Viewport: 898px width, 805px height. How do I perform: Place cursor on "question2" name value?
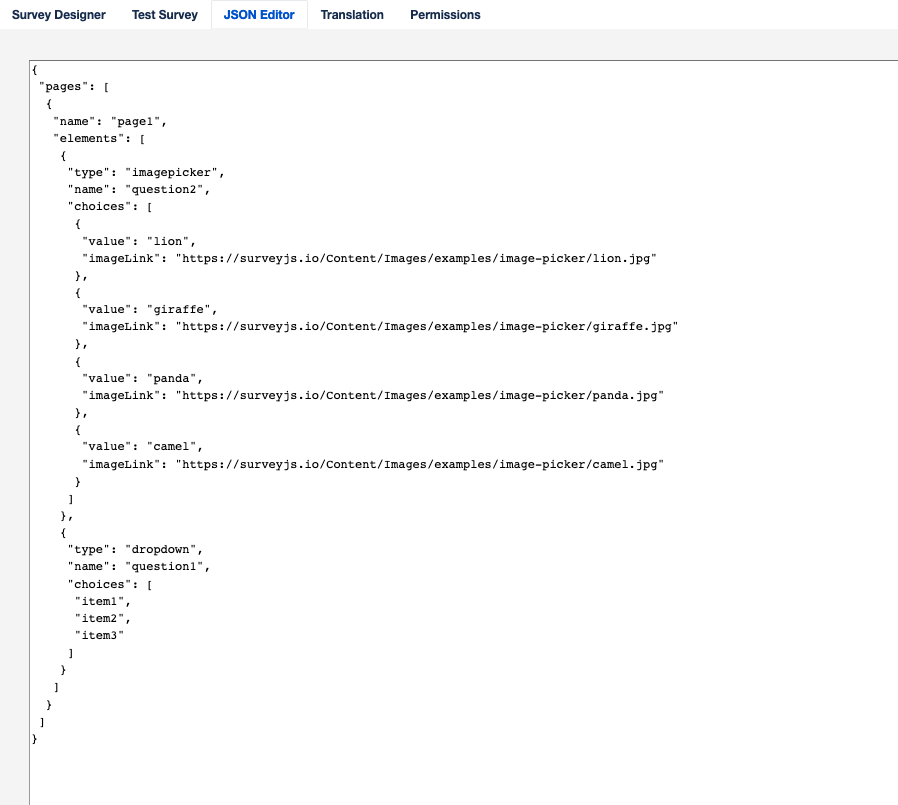click(165, 189)
